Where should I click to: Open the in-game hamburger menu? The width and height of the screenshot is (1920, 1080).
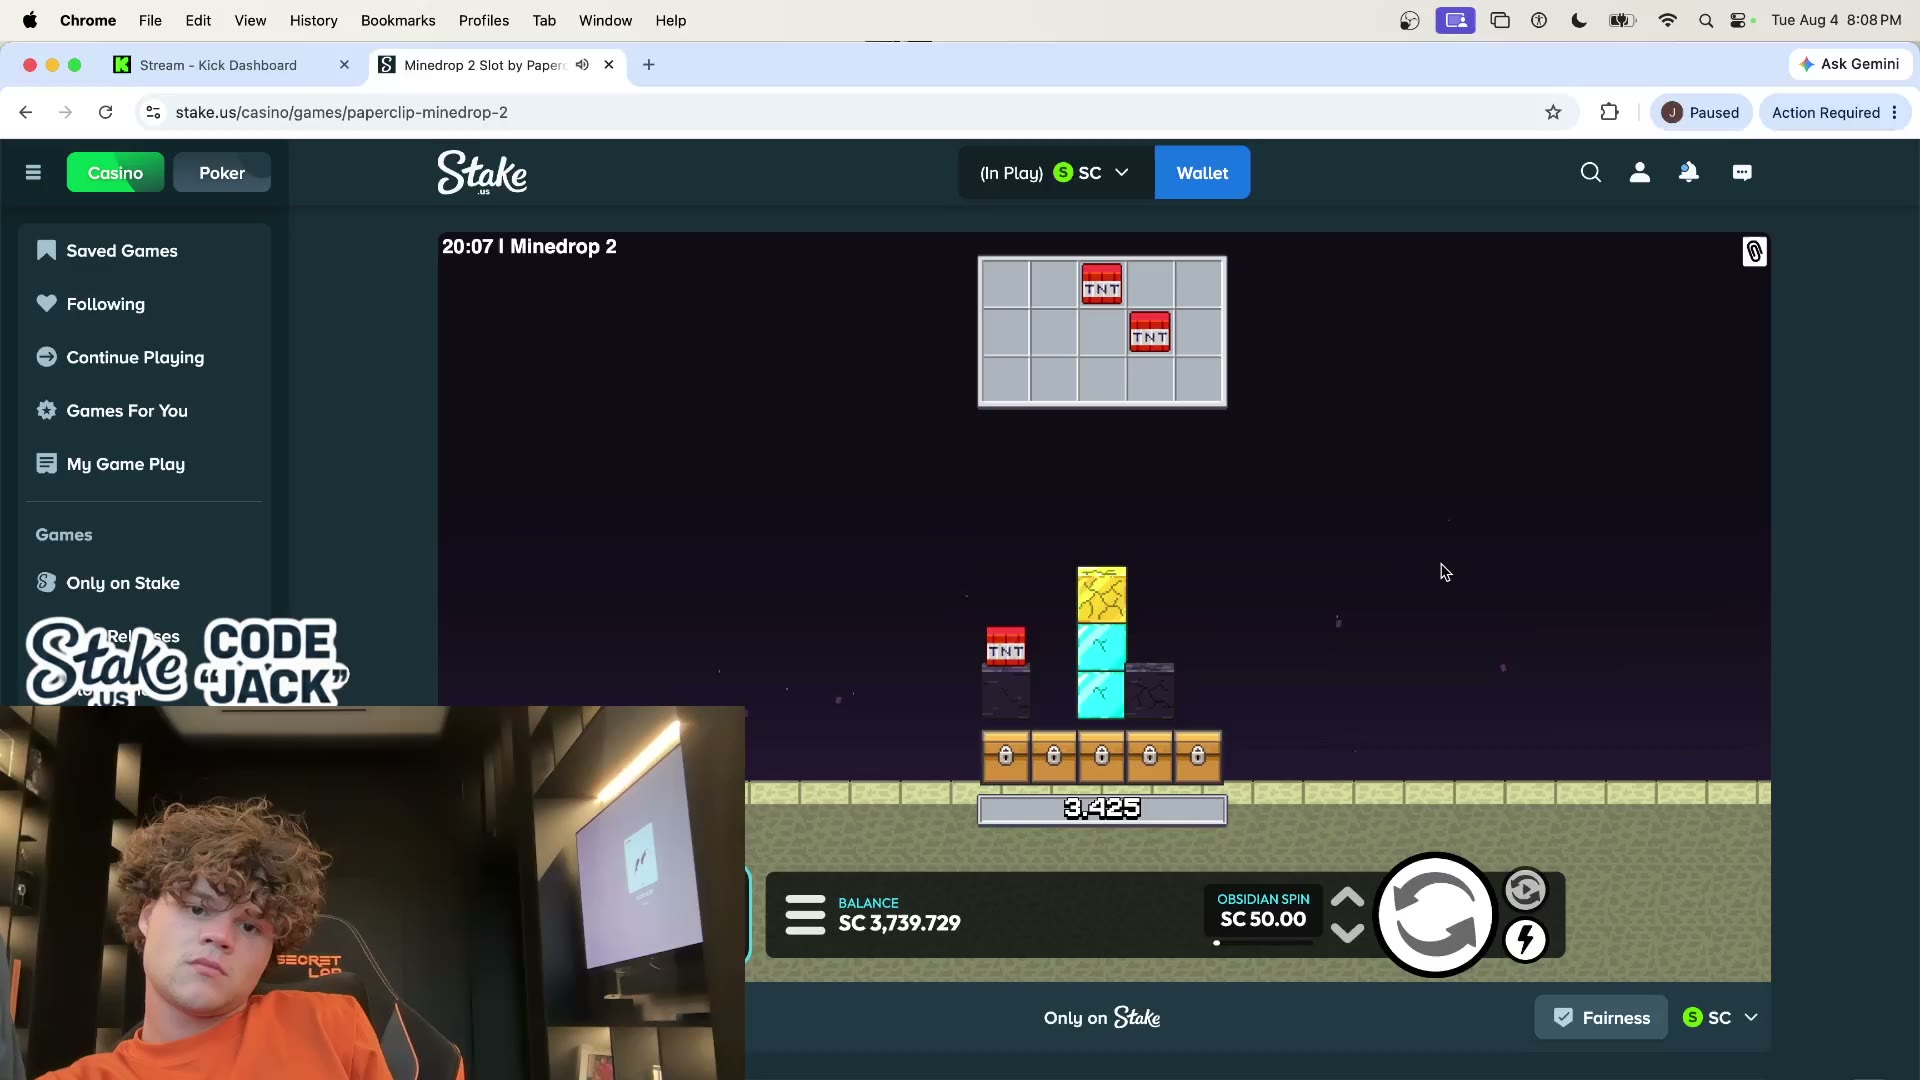tap(805, 914)
